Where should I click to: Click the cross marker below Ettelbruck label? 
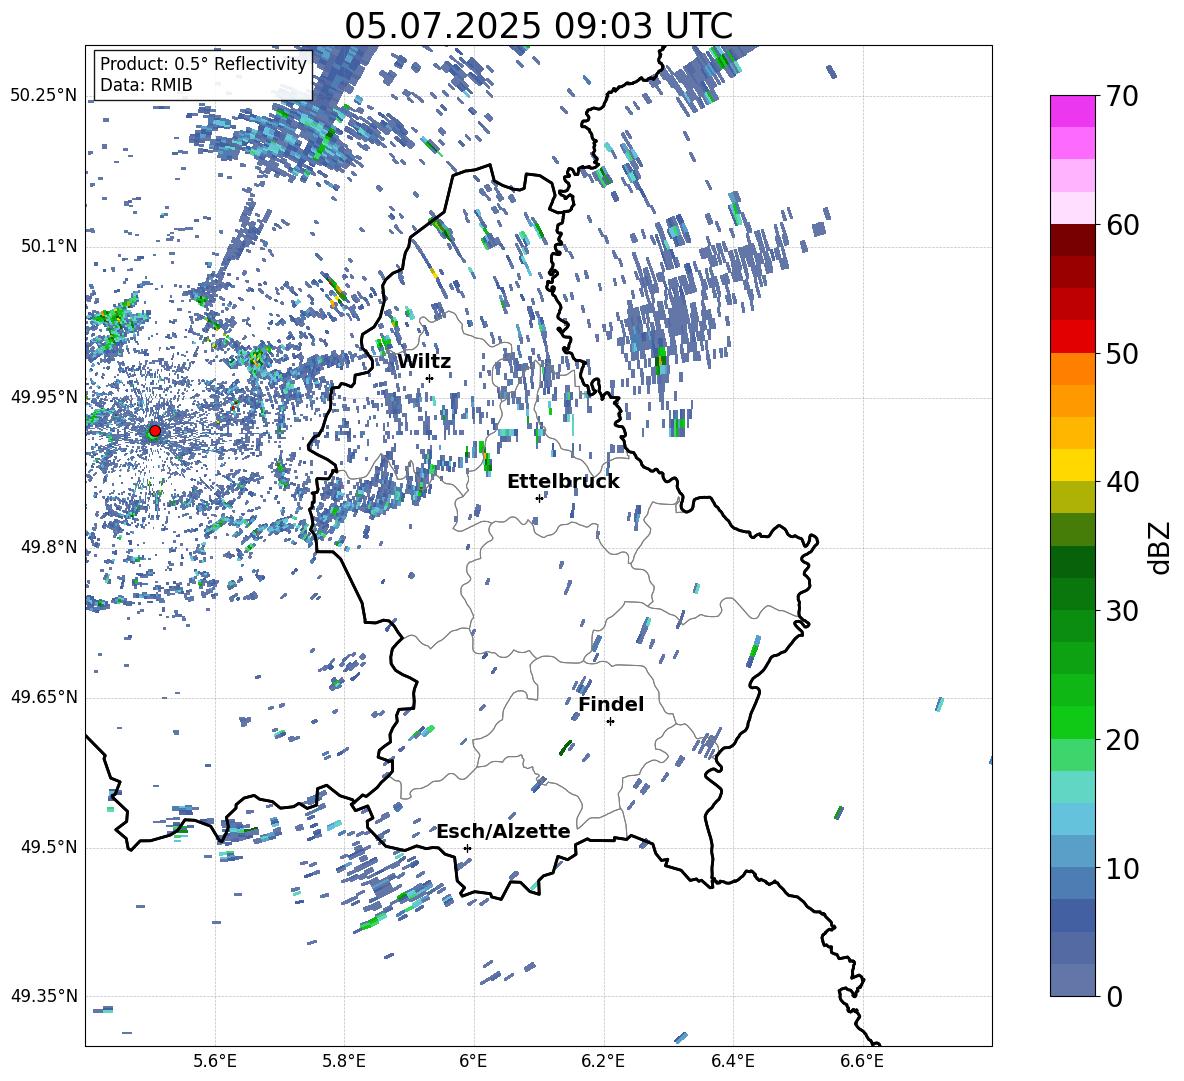click(539, 498)
